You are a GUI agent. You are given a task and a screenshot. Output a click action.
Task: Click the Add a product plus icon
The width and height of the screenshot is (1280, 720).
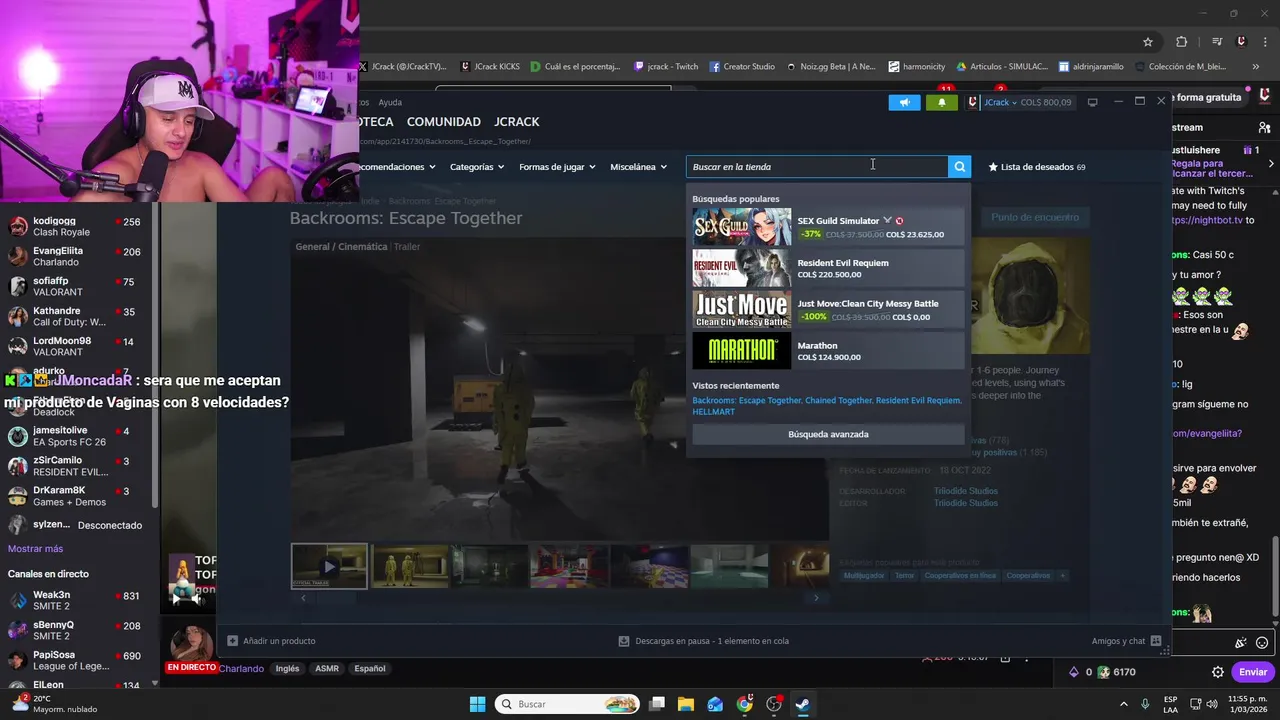(233, 641)
